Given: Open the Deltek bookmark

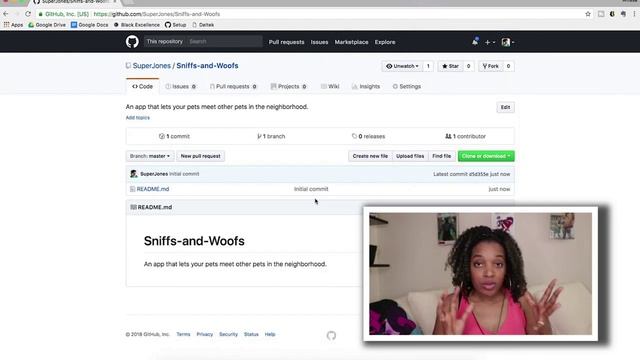Looking at the screenshot, I should coord(203,25).
